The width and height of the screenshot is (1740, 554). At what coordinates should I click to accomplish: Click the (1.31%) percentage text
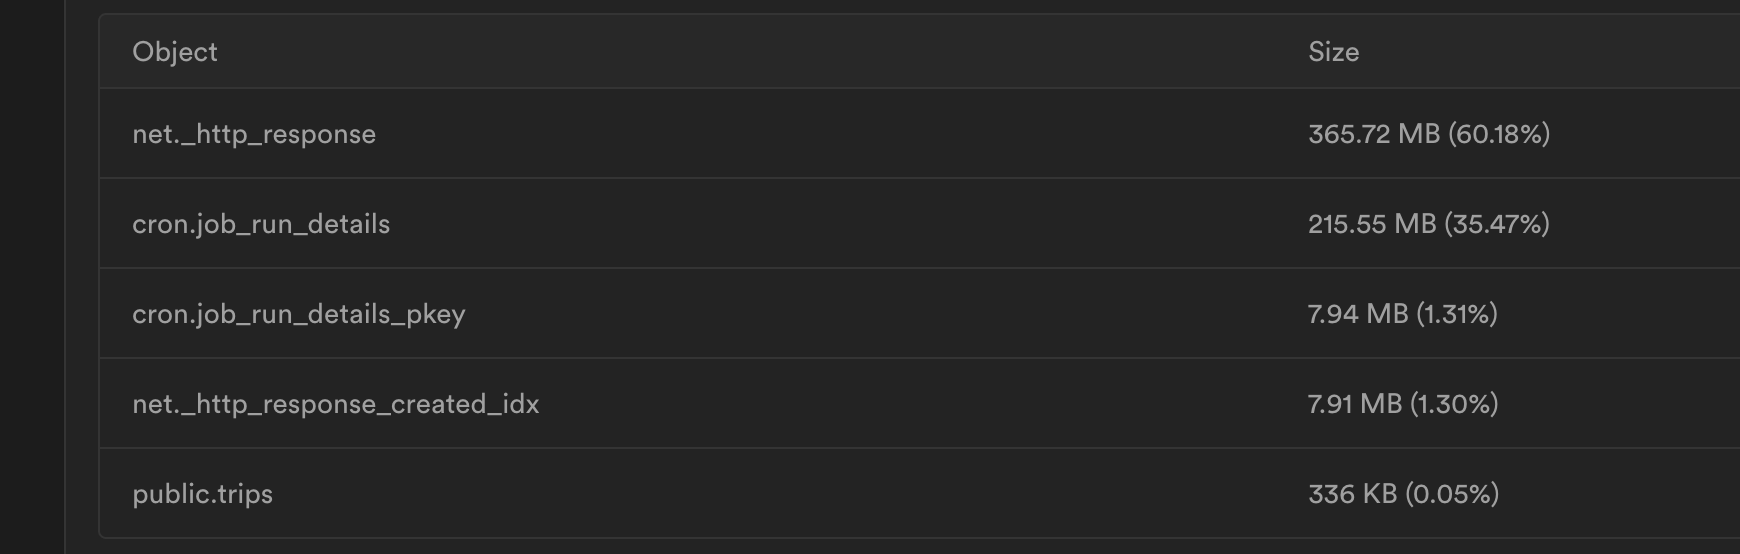(1457, 314)
